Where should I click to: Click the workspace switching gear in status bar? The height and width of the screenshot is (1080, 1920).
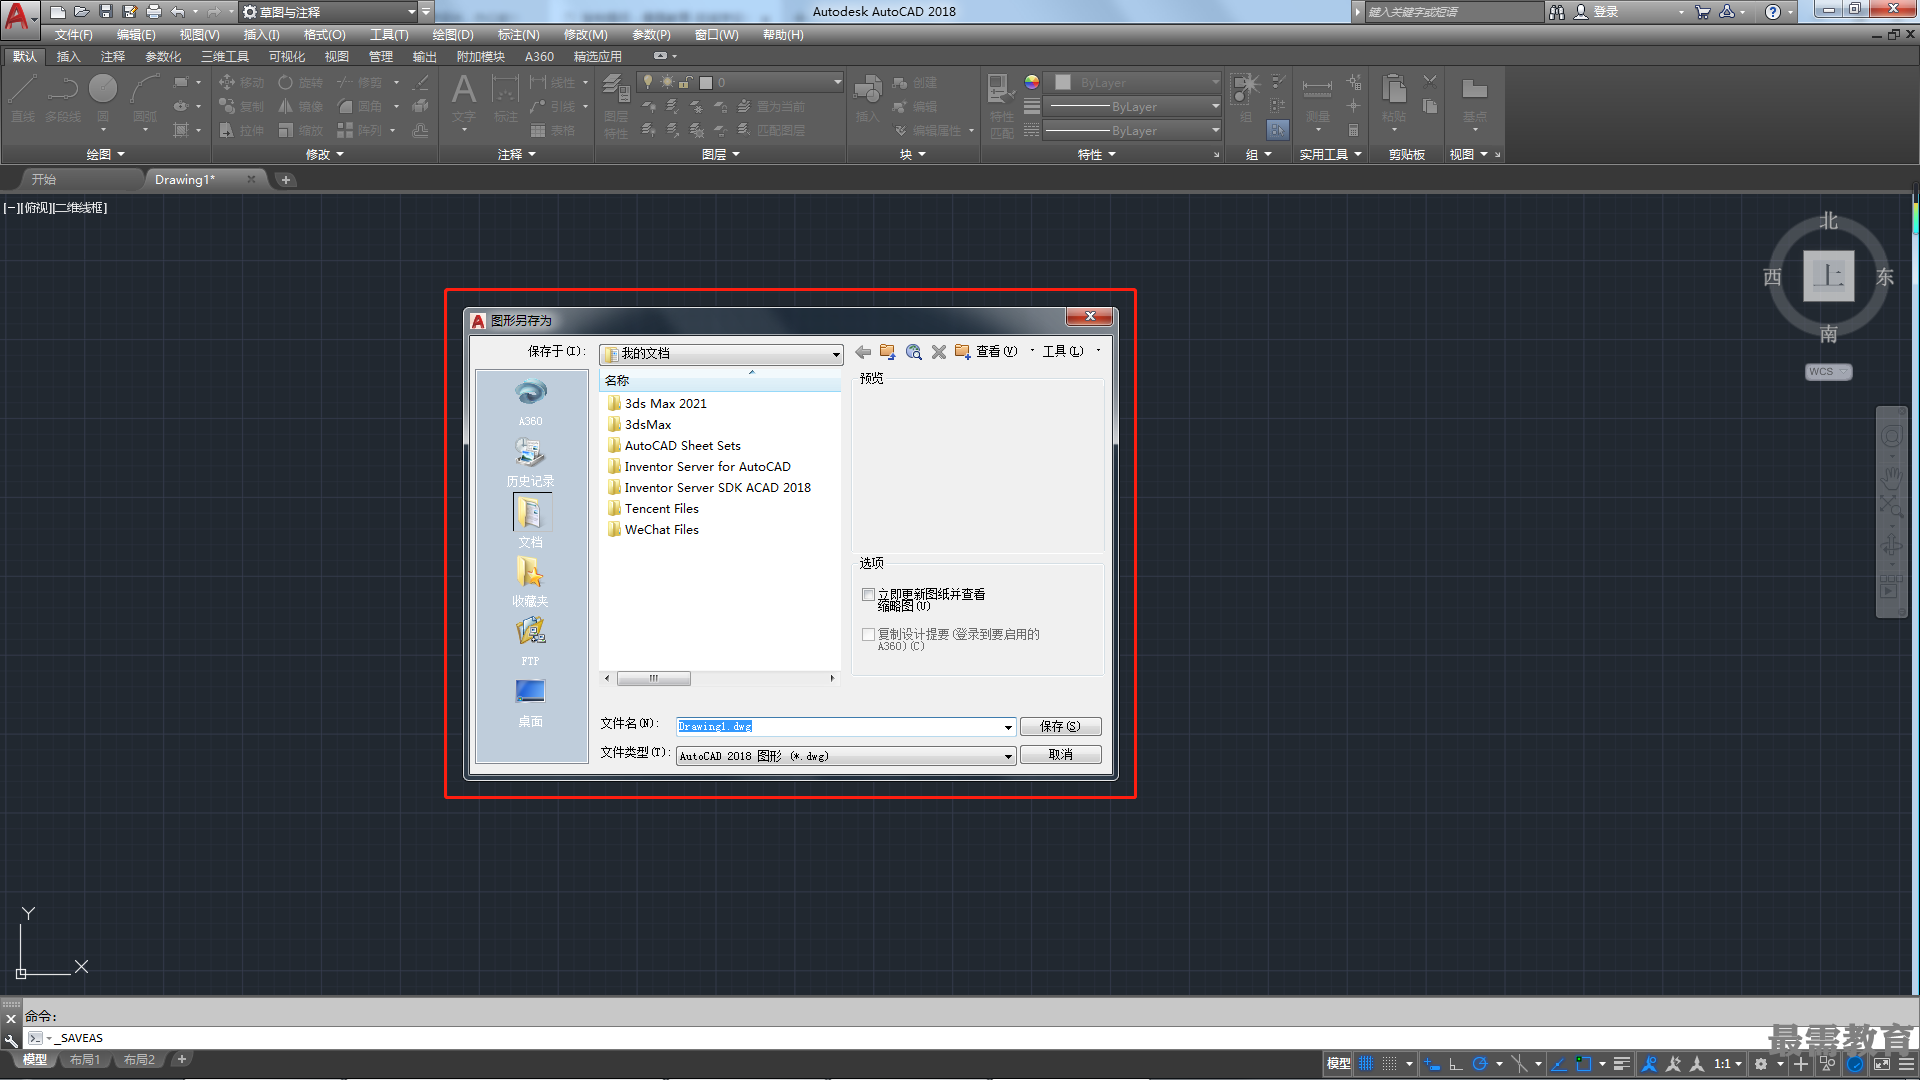[x=1761, y=1064]
